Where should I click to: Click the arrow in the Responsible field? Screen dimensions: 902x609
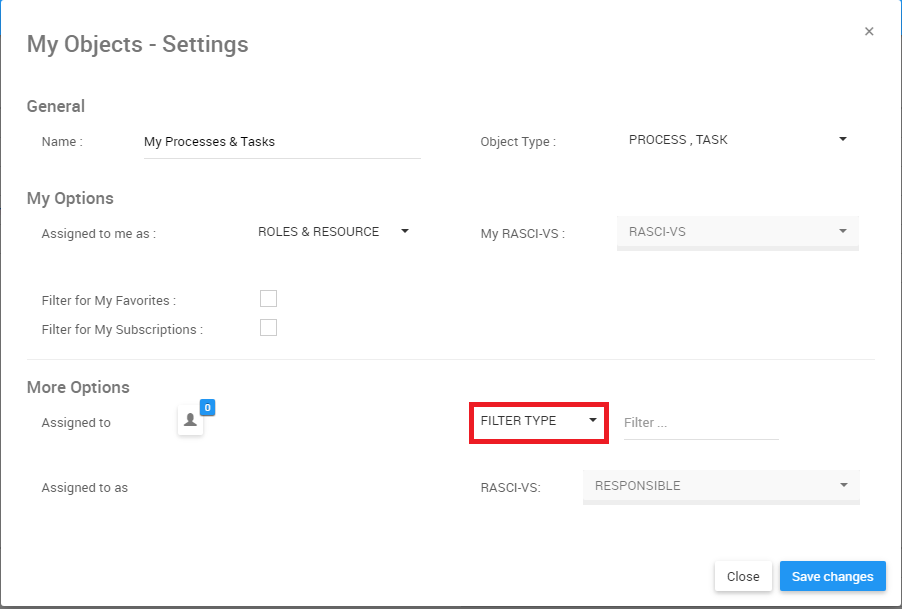coord(844,485)
